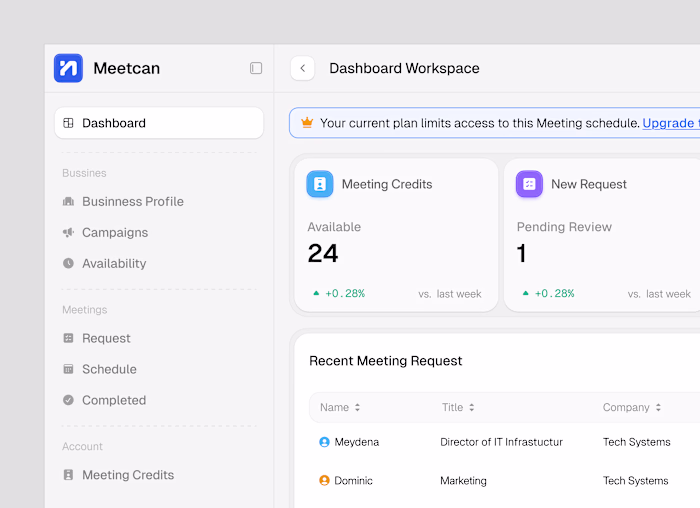
Task: Click the Schedule calendar icon
Action: pyautogui.click(x=68, y=369)
